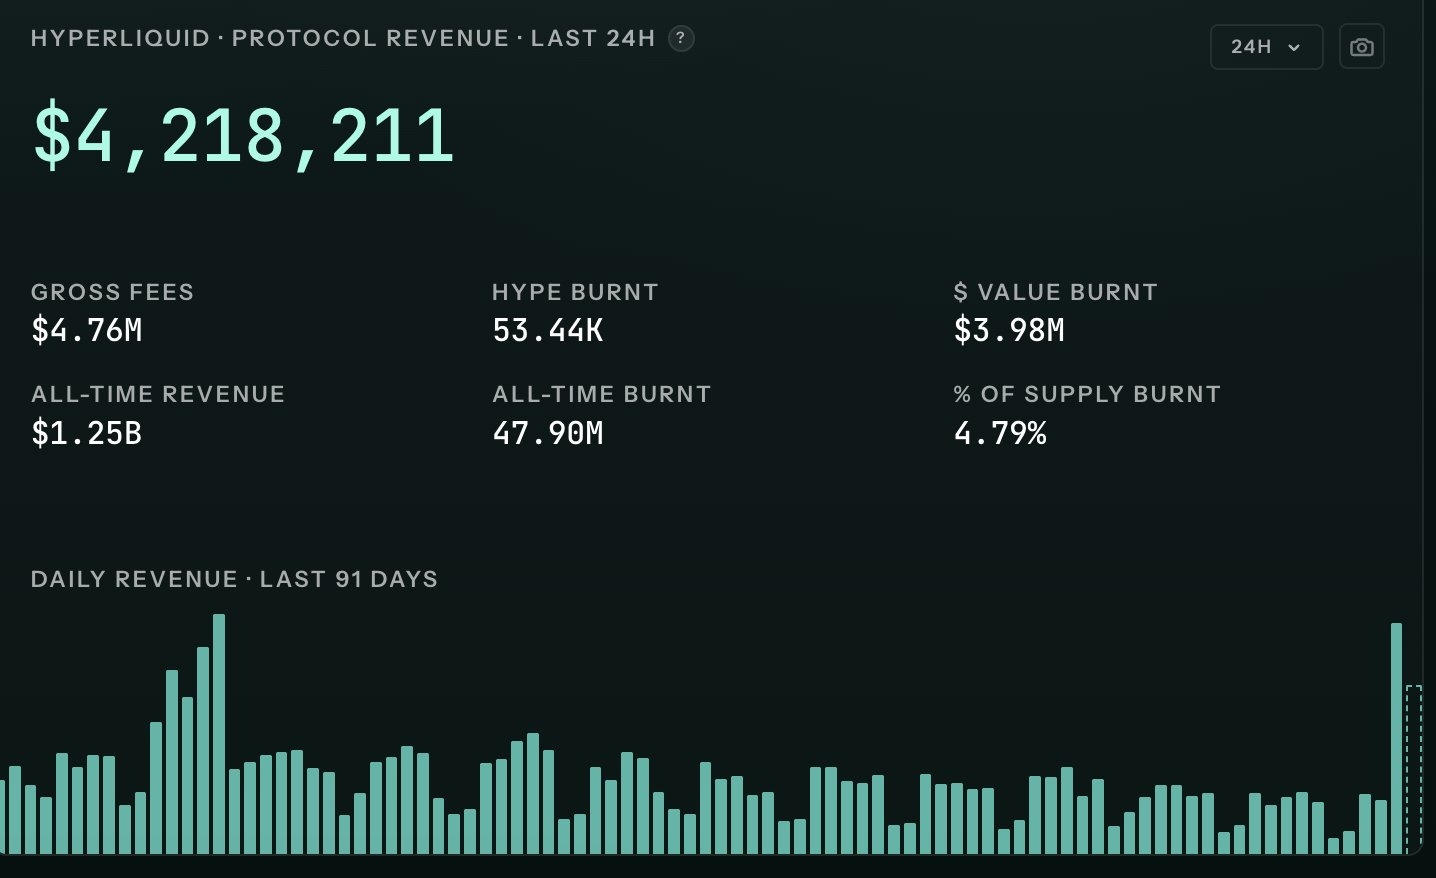Select the $3.98M value
The height and width of the screenshot is (878, 1436).
[x=1009, y=330]
